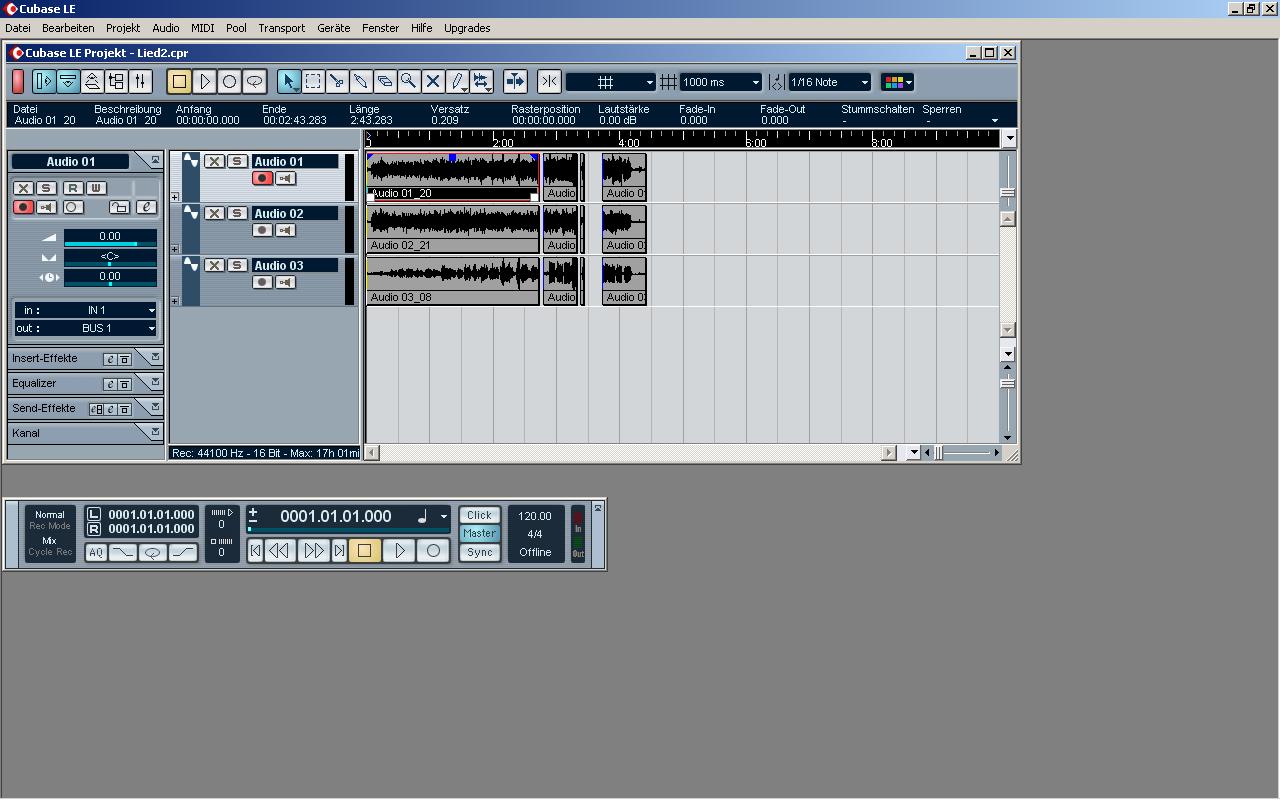Click the Master tempo button
The width and height of the screenshot is (1280, 800).
coord(479,534)
